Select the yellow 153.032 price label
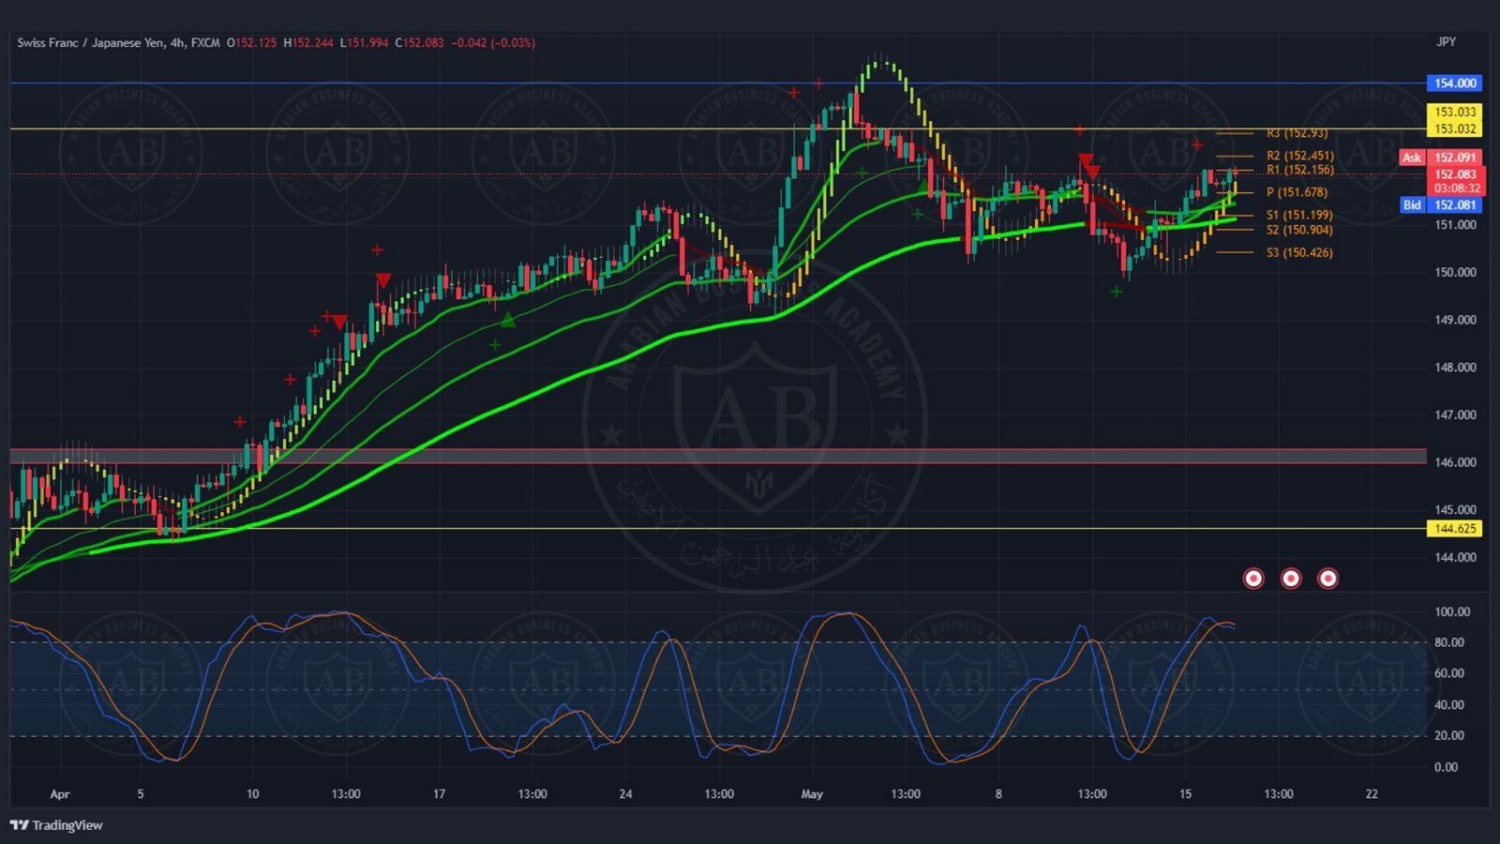This screenshot has height=844, width=1500. tap(1455, 129)
